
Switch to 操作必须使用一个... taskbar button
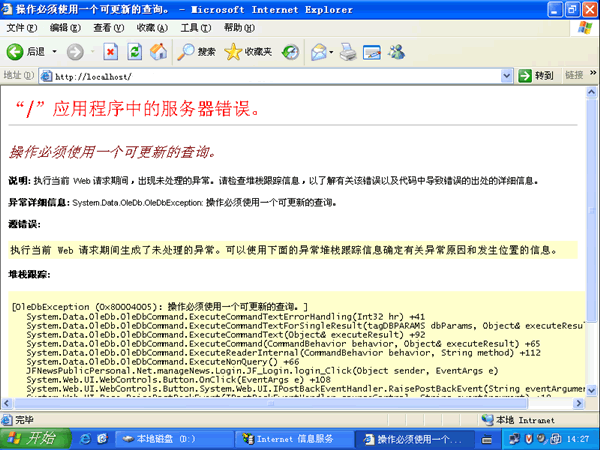tap(414, 439)
